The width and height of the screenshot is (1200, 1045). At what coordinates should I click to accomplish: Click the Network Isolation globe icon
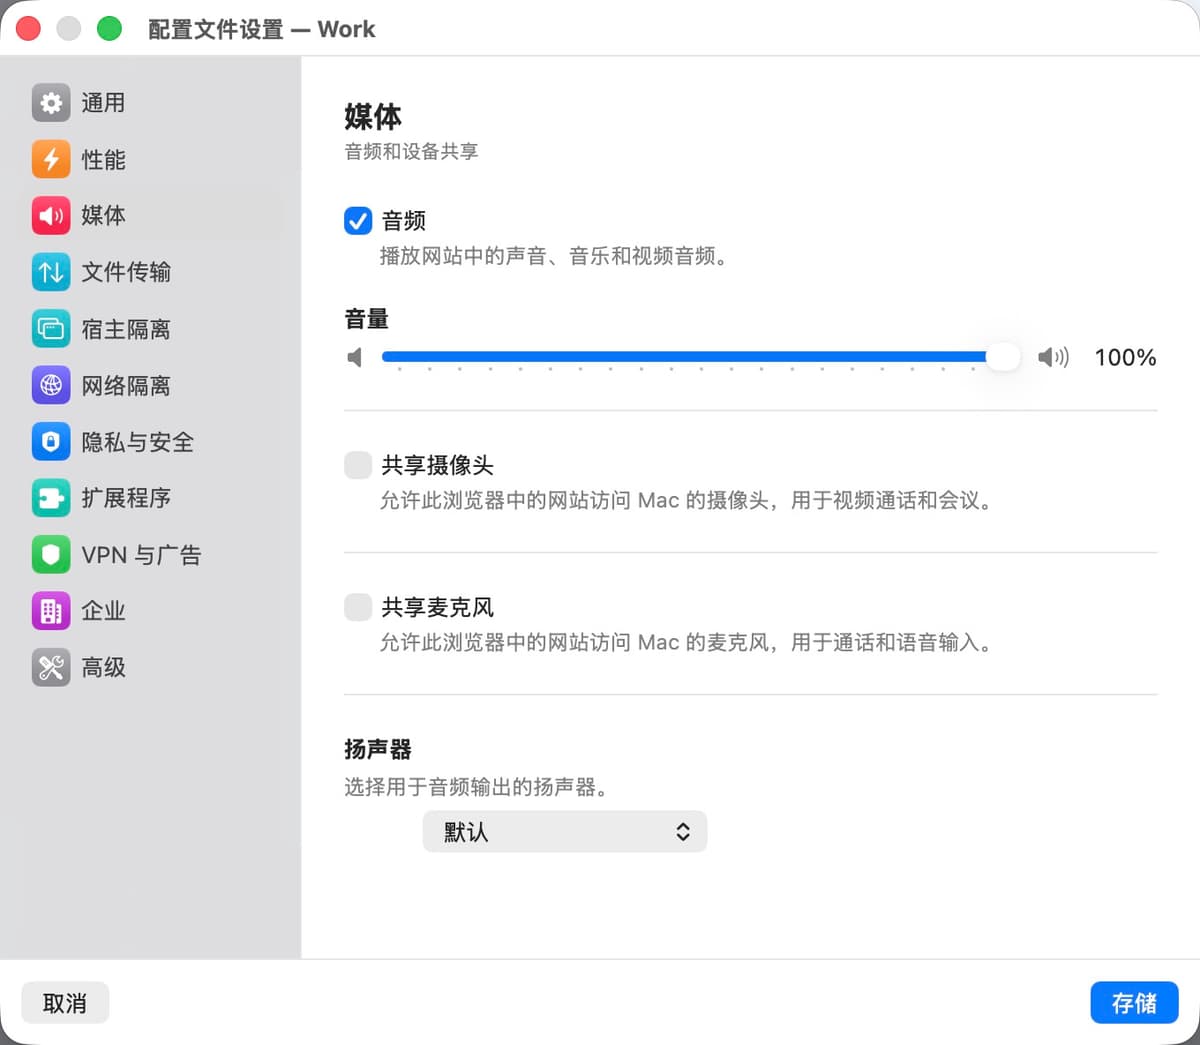(x=51, y=385)
